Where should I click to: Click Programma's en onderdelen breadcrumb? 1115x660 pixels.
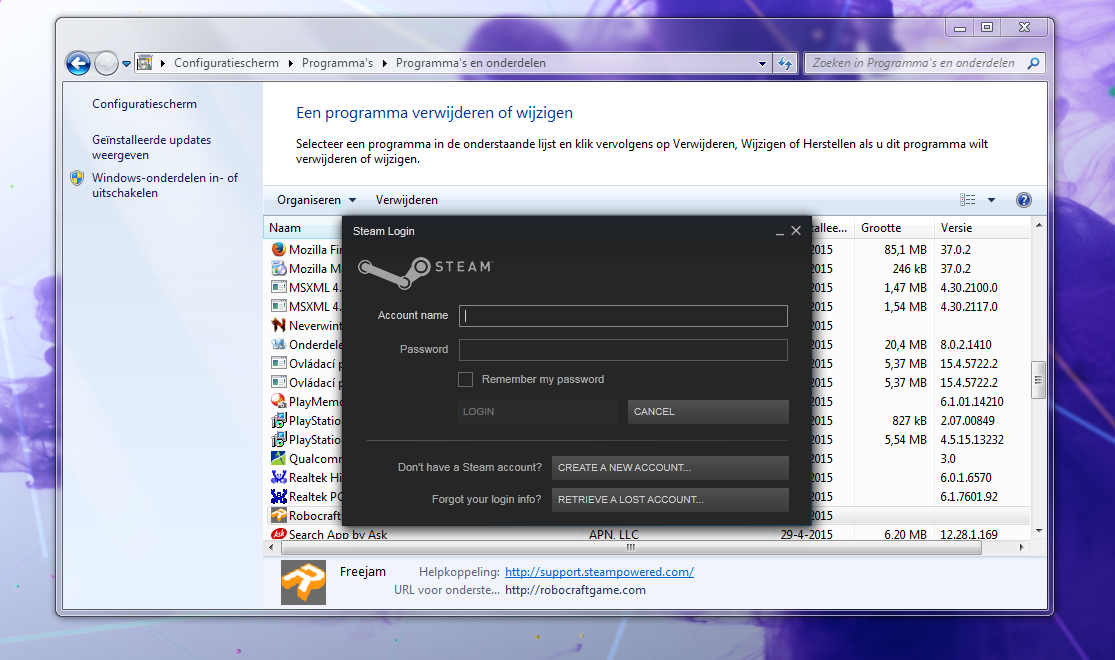coord(471,63)
